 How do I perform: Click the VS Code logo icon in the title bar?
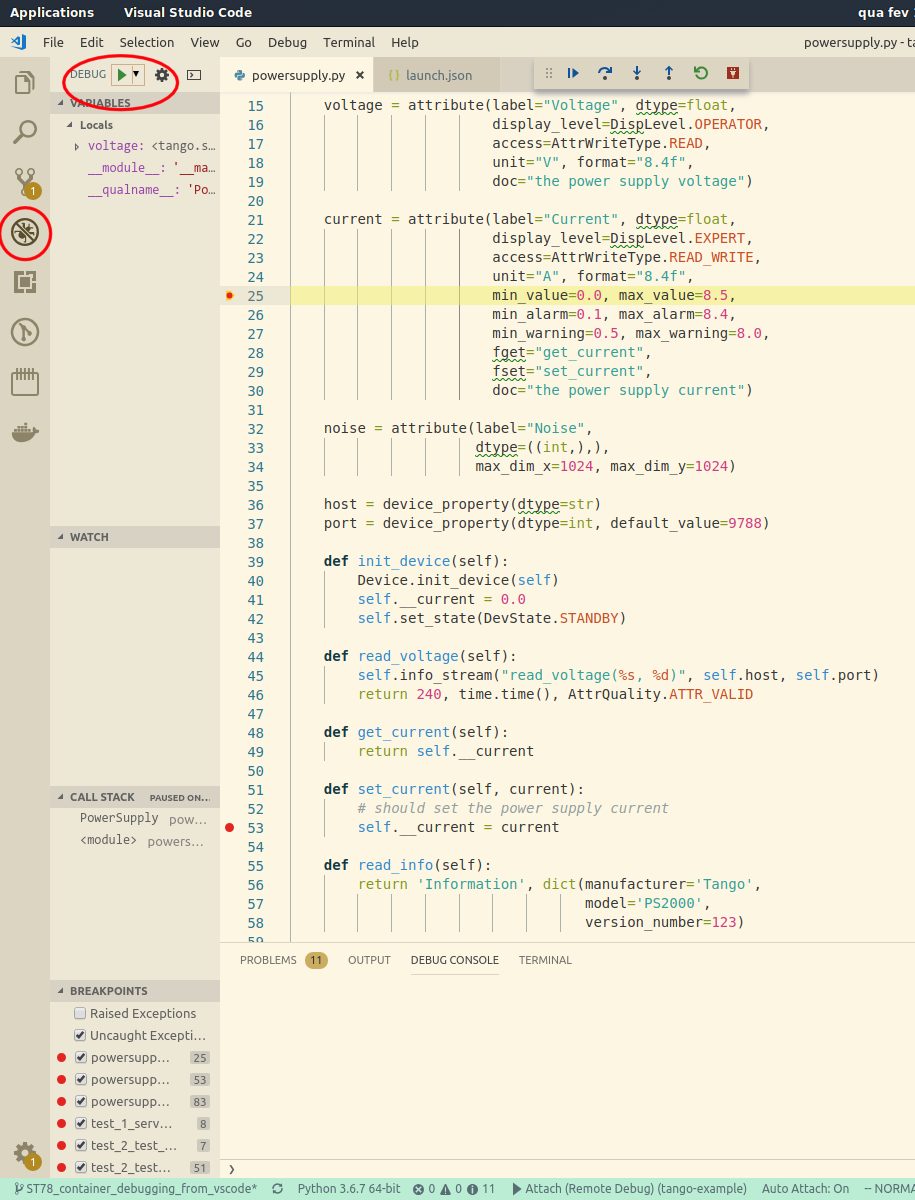click(18, 42)
